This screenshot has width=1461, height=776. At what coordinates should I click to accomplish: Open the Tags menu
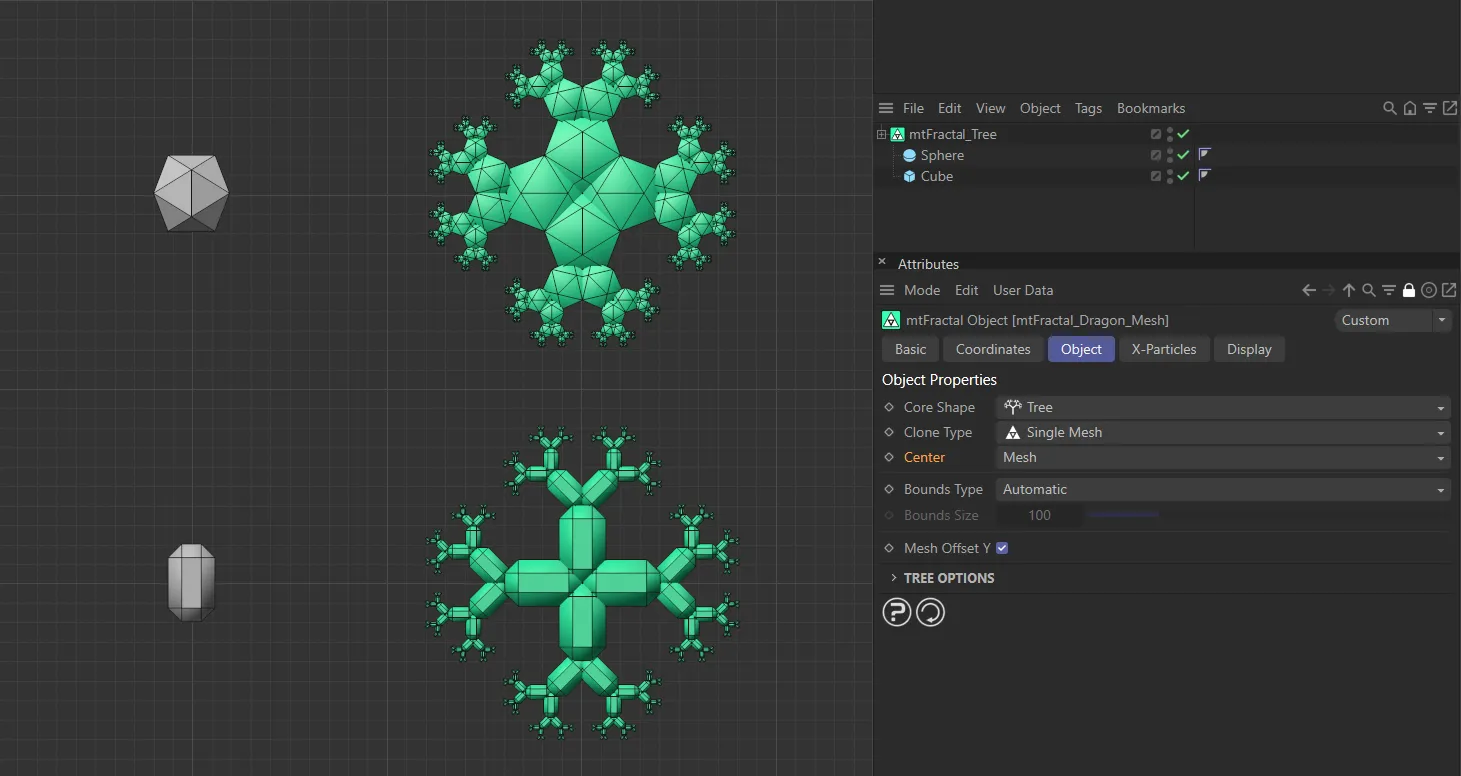1089,108
